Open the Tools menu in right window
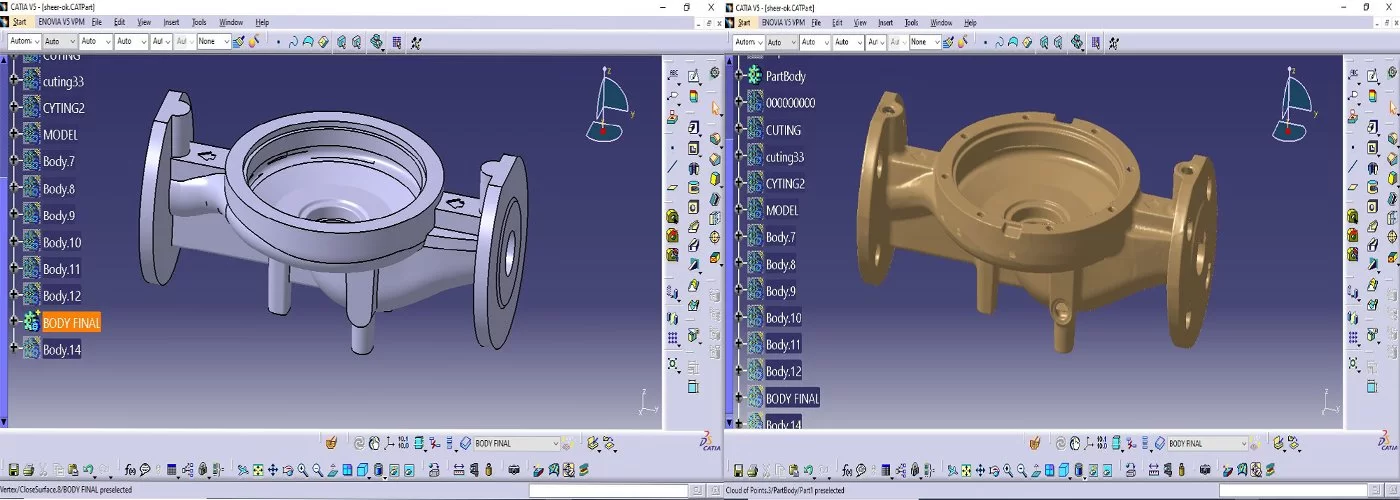 click(x=911, y=22)
